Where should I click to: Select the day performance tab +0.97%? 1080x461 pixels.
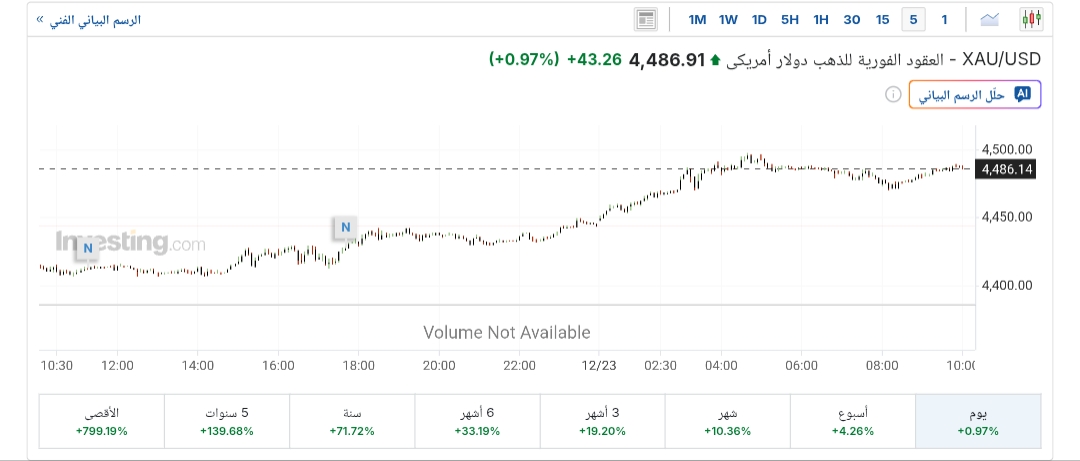[978, 421]
